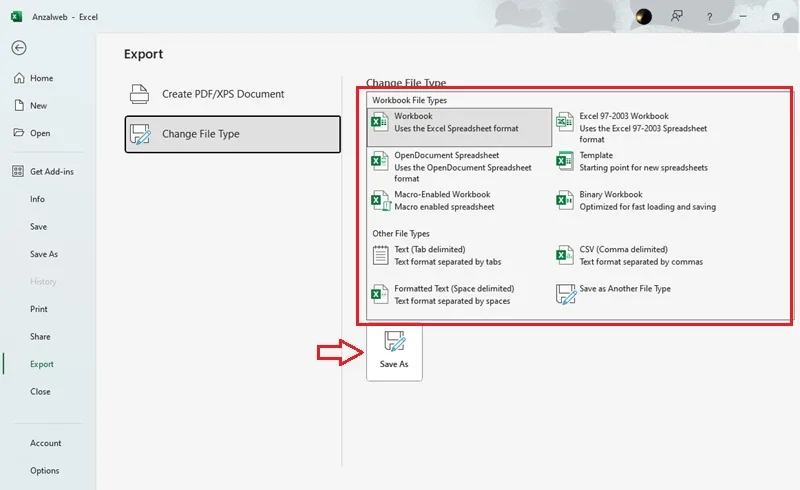
Task: Select the Workbook file type icon
Action: (x=380, y=122)
